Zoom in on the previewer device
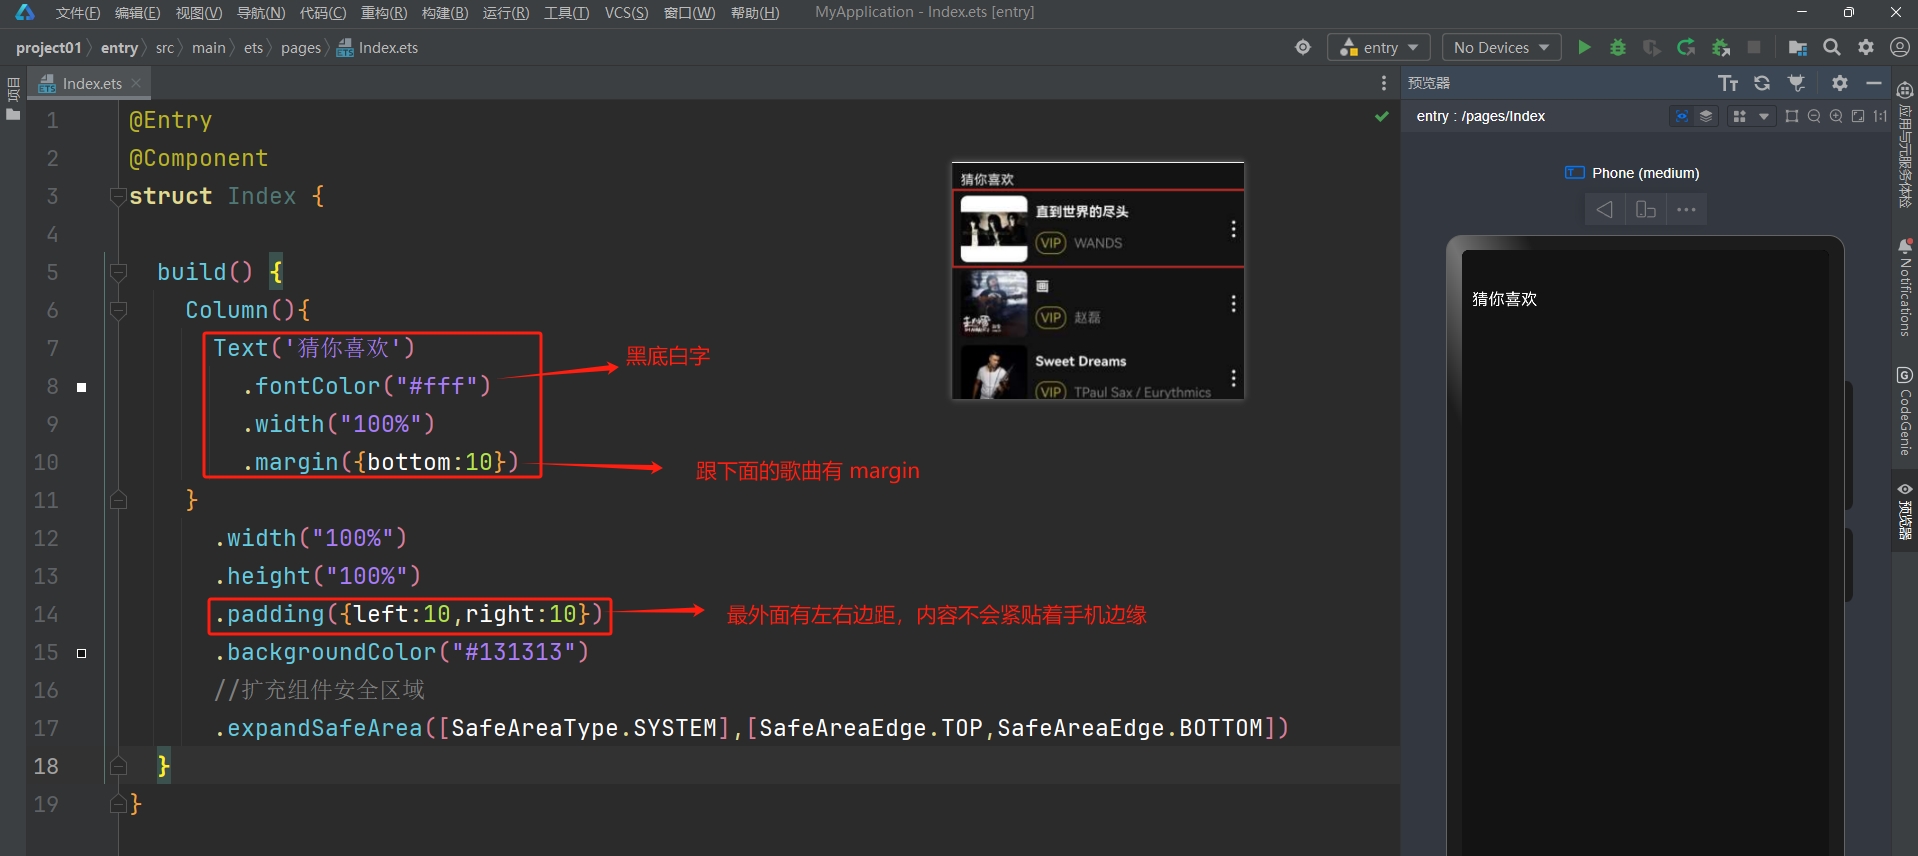The height and width of the screenshot is (856, 1918). pos(1836,116)
